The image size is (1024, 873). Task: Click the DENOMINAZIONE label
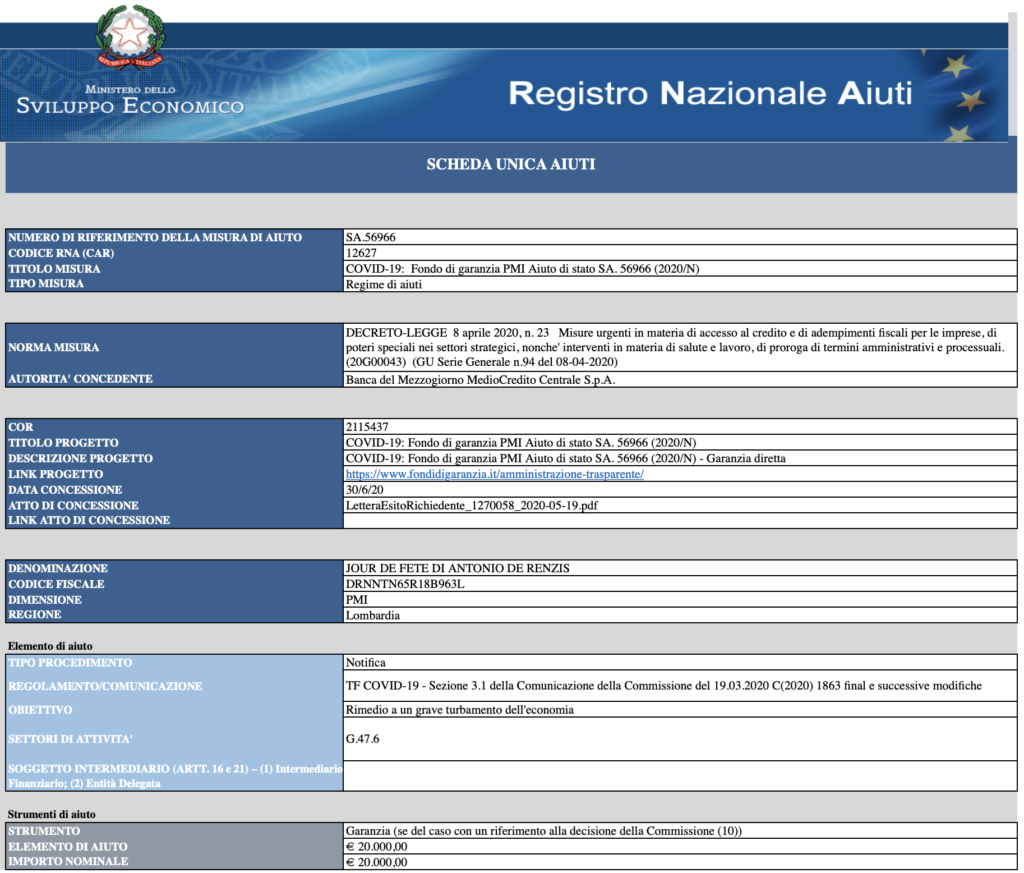click(58, 568)
